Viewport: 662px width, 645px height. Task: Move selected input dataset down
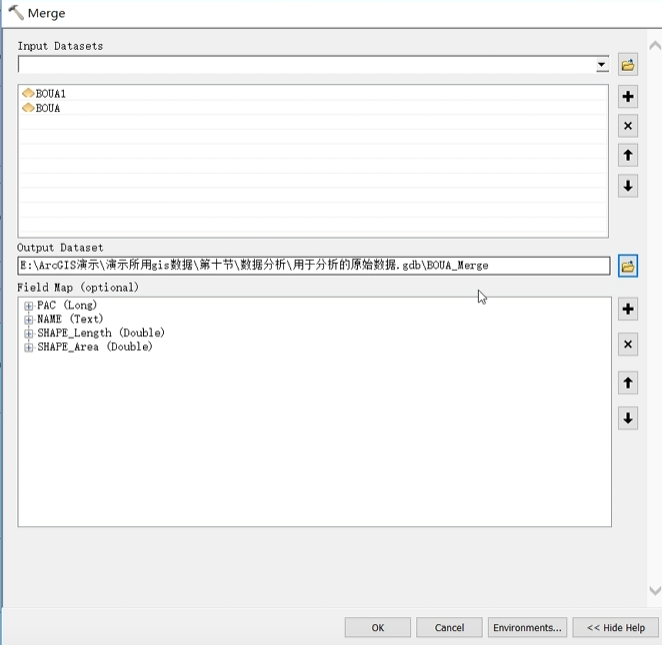(628, 186)
